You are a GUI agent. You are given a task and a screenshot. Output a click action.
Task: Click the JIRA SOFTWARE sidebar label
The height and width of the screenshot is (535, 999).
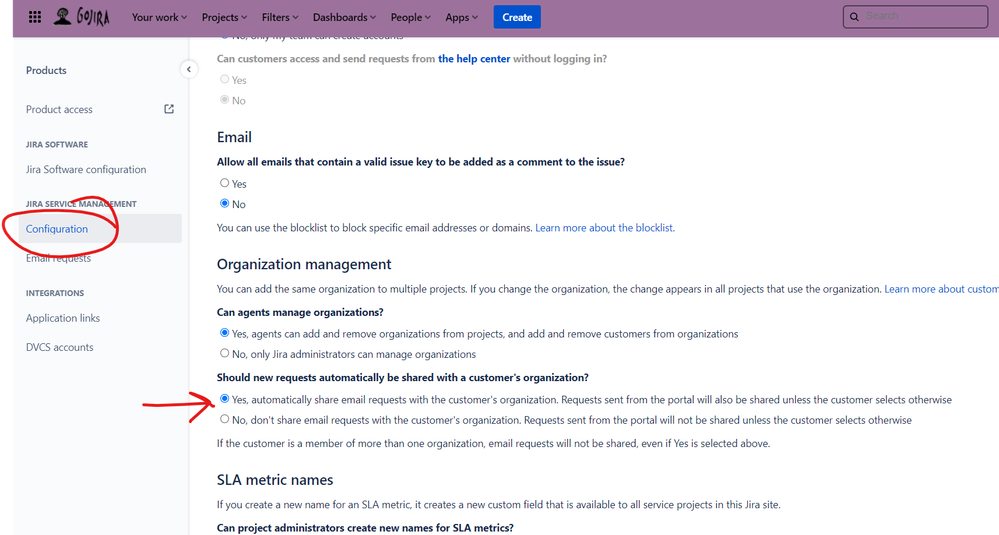point(57,145)
